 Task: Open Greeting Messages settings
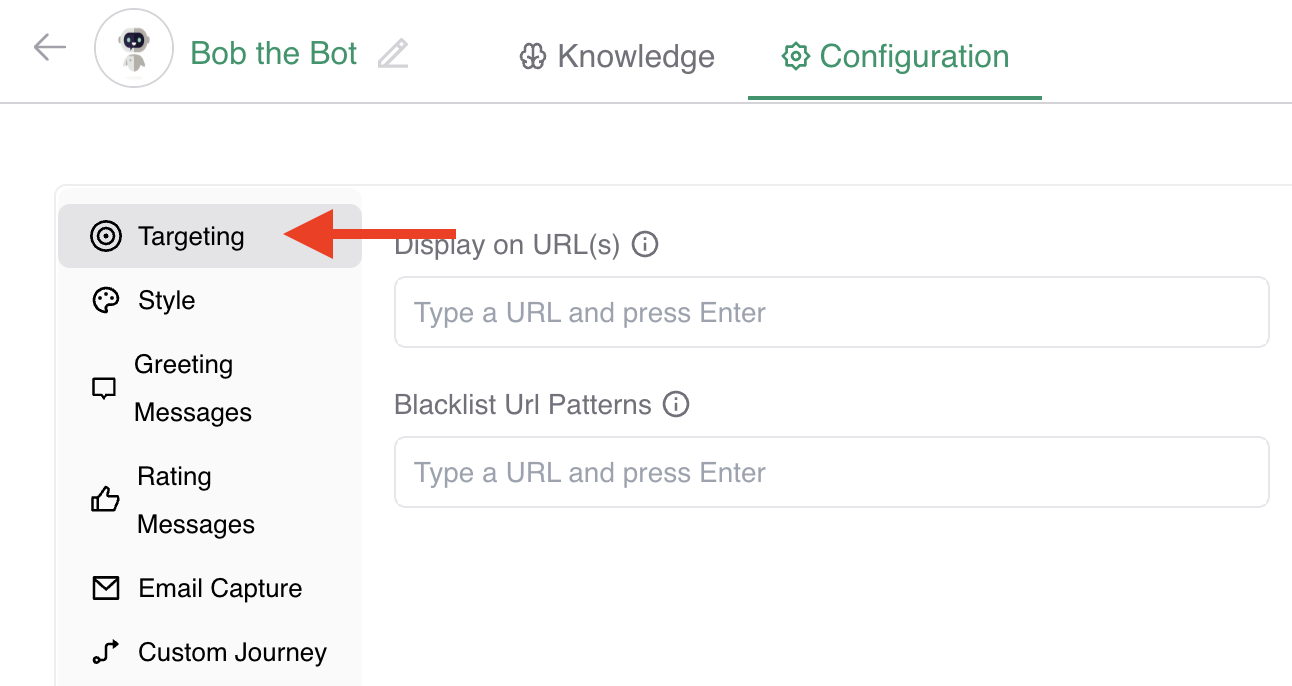tap(192, 388)
